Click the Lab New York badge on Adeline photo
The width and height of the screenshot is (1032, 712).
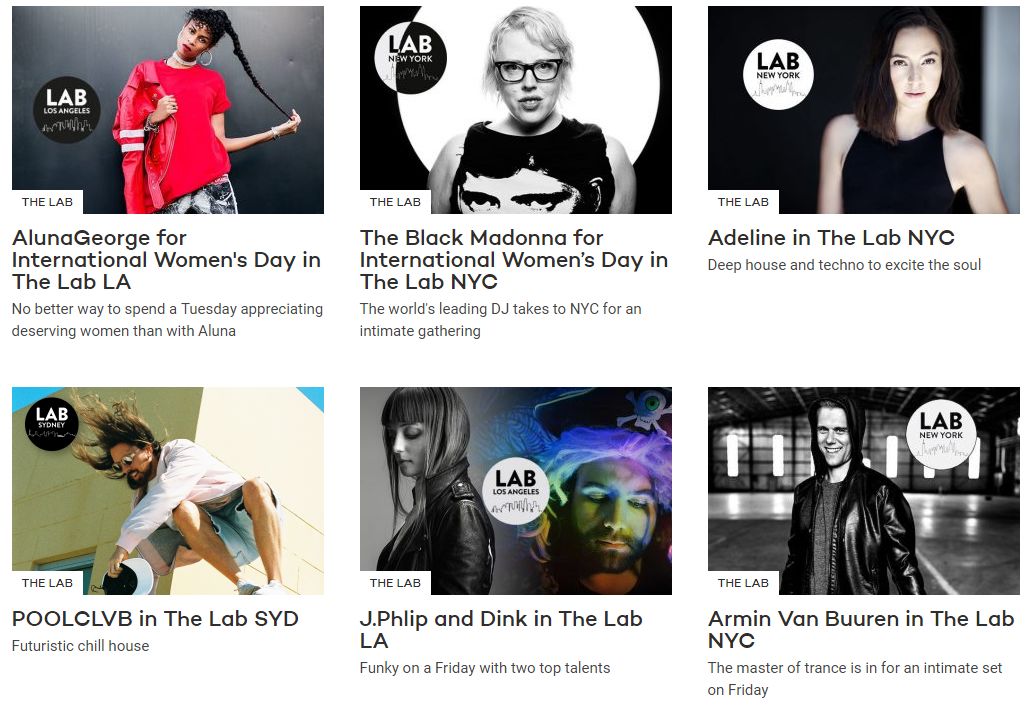pos(778,74)
